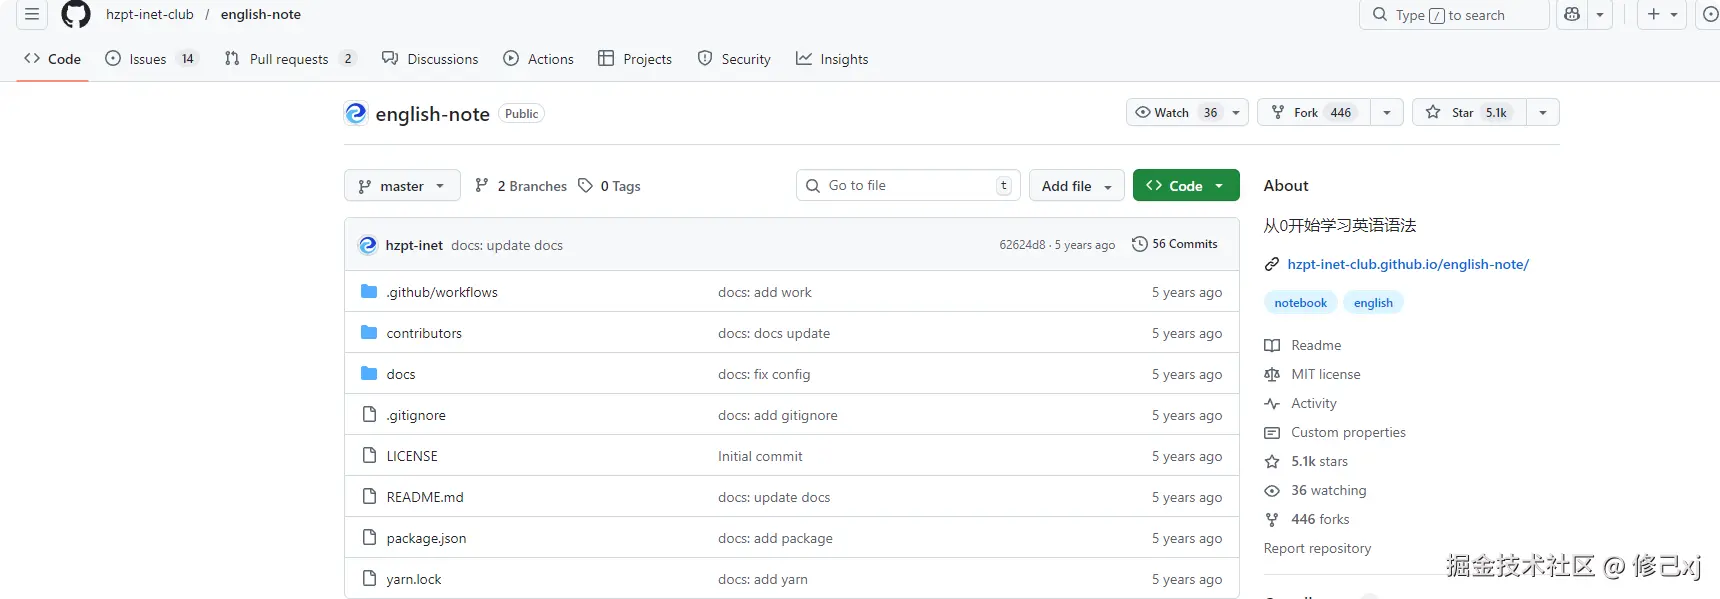Click the plus create-new icon

tap(1654, 14)
